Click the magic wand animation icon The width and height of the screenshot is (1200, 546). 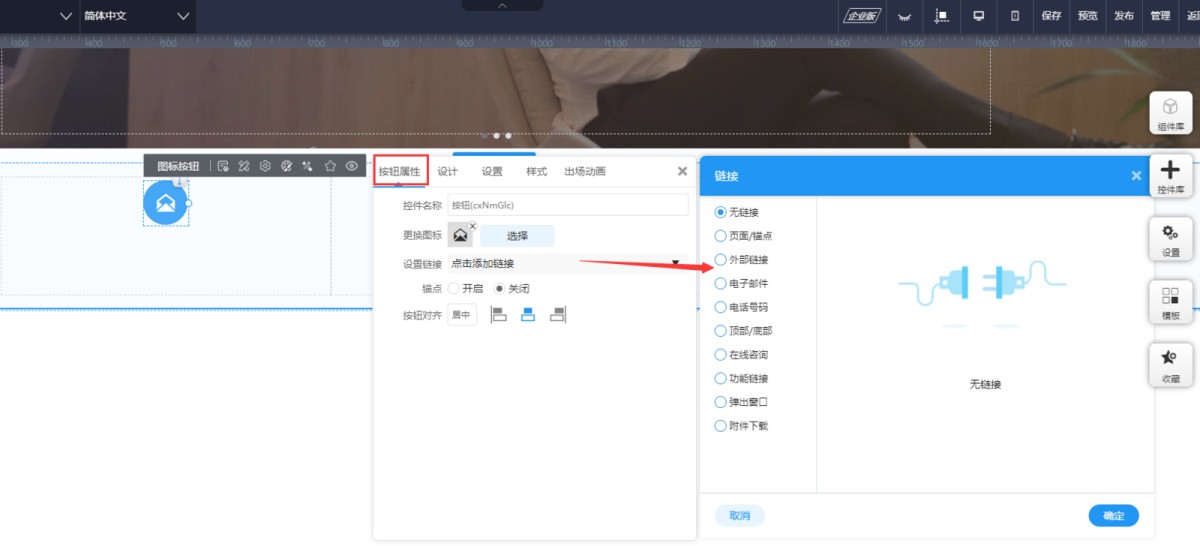[308, 166]
